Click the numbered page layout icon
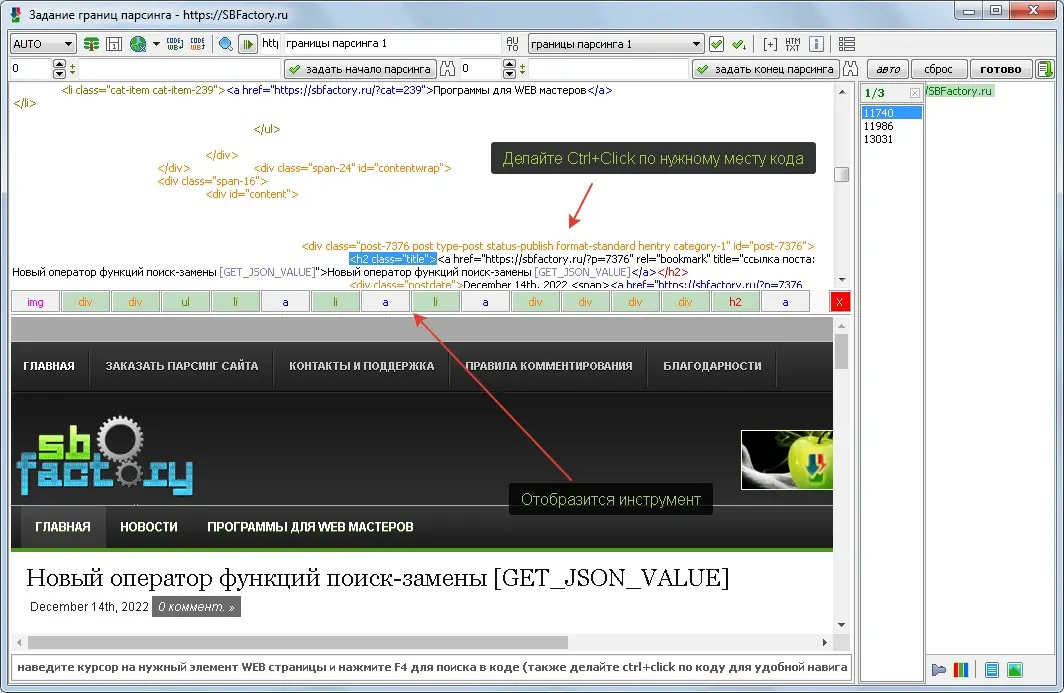 pyautogui.click(x=114, y=44)
